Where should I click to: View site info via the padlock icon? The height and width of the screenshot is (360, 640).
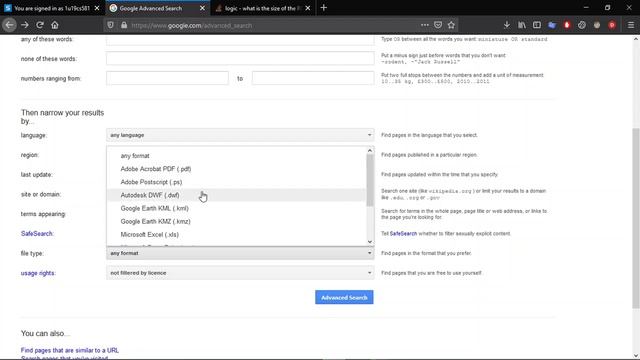[124, 25]
